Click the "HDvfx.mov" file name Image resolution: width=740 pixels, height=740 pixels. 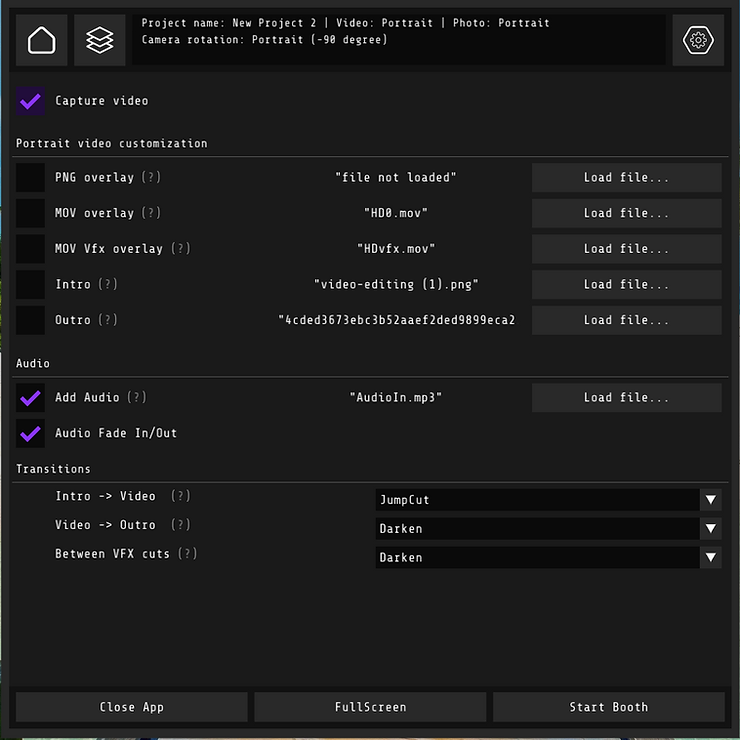point(396,249)
